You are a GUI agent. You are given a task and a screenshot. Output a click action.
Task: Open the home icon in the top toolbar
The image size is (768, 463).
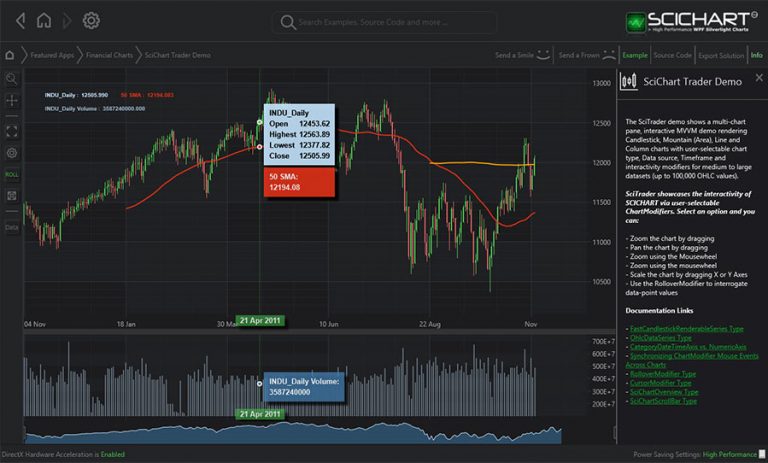click(44, 21)
